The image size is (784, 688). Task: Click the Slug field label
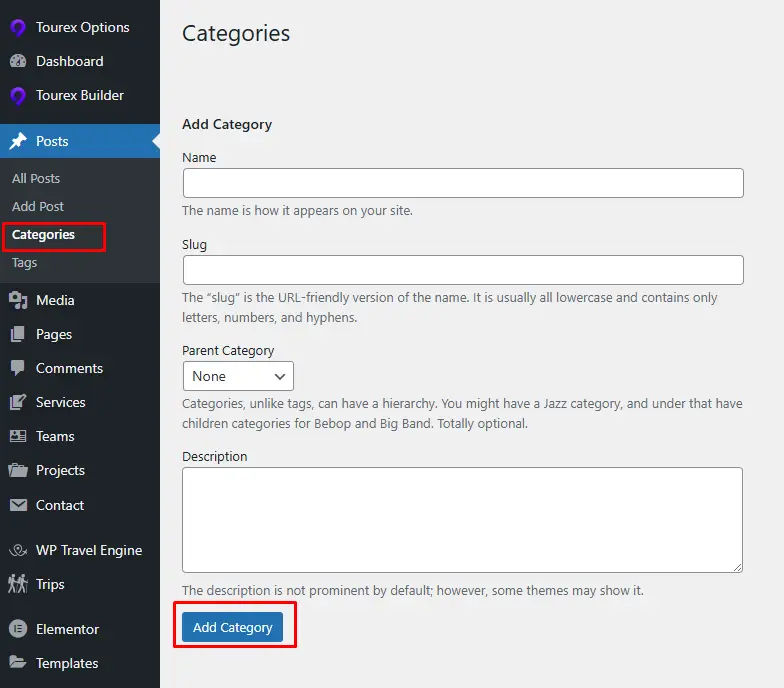coord(194,245)
